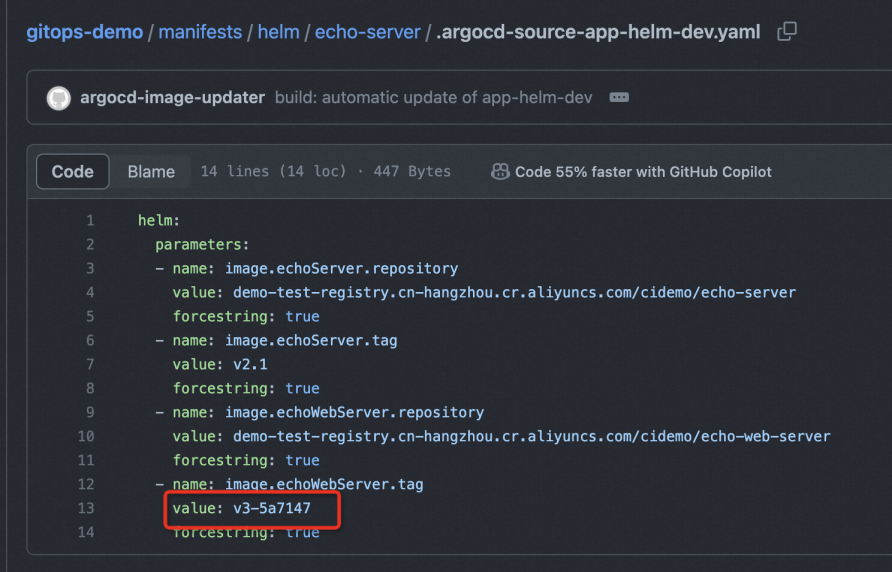Click the GitHub Copilot icon

500,171
